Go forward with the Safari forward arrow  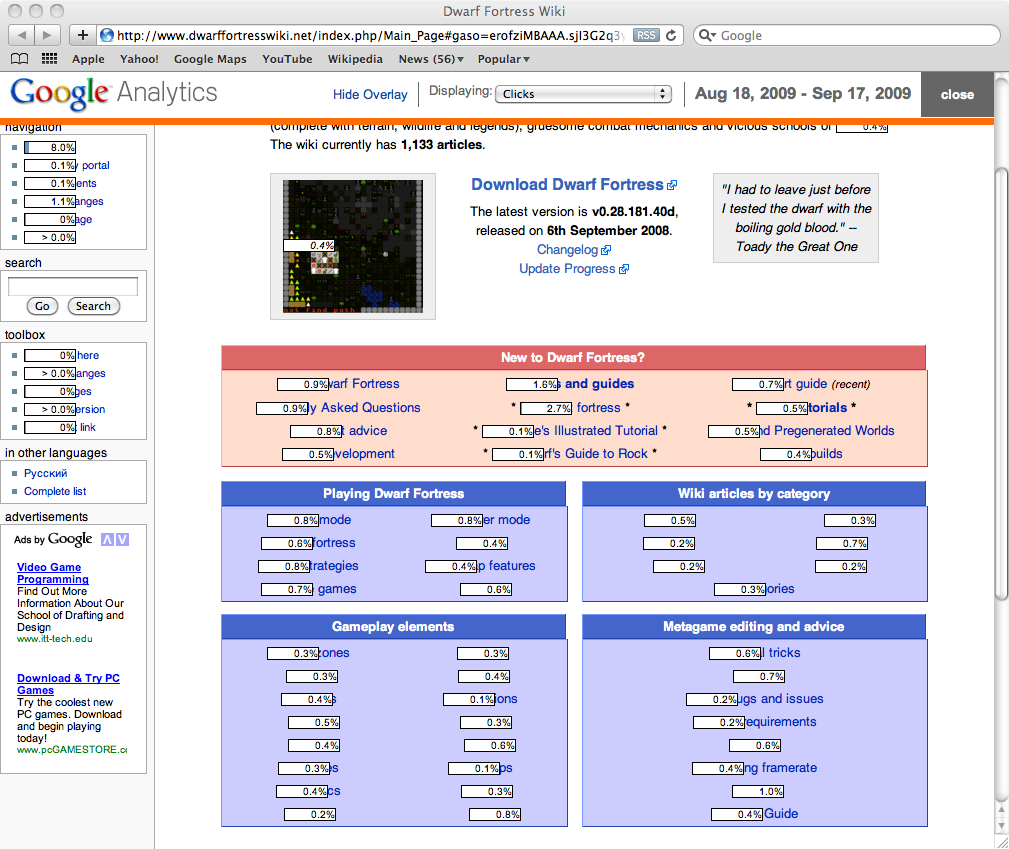tap(47, 35)
